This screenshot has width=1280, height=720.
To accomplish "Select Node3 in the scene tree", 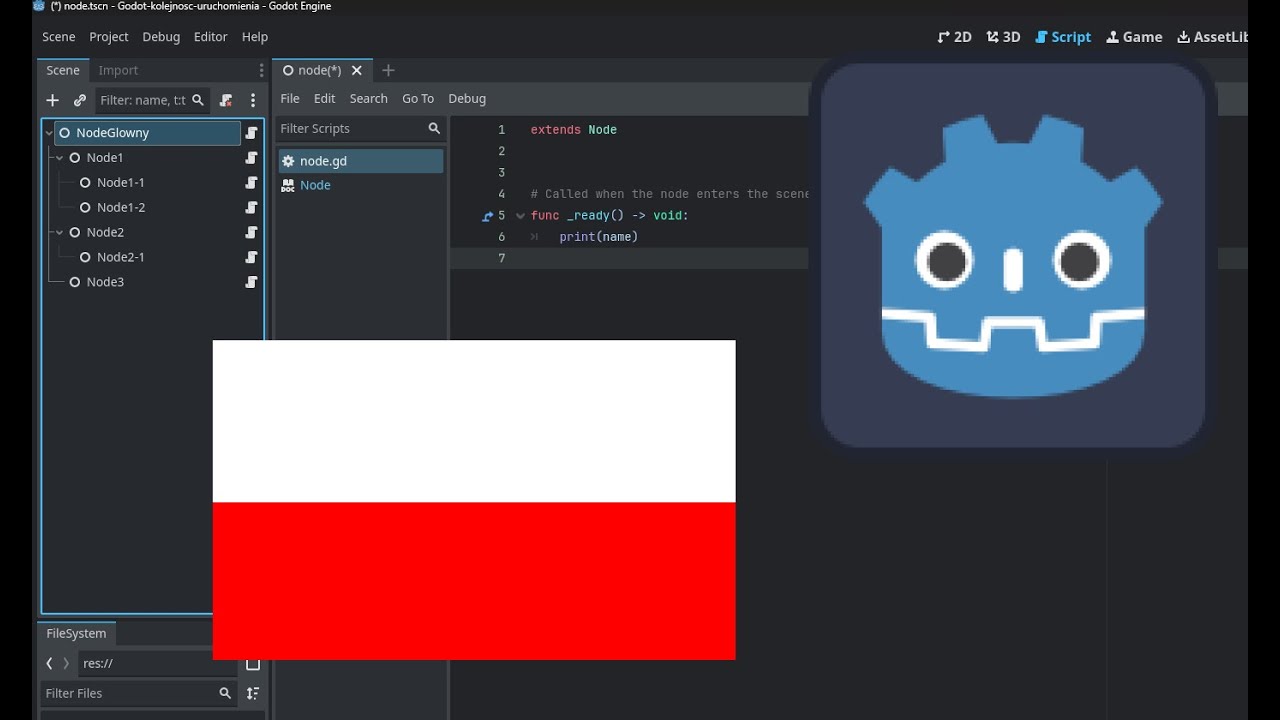I will tap(105, 282).
